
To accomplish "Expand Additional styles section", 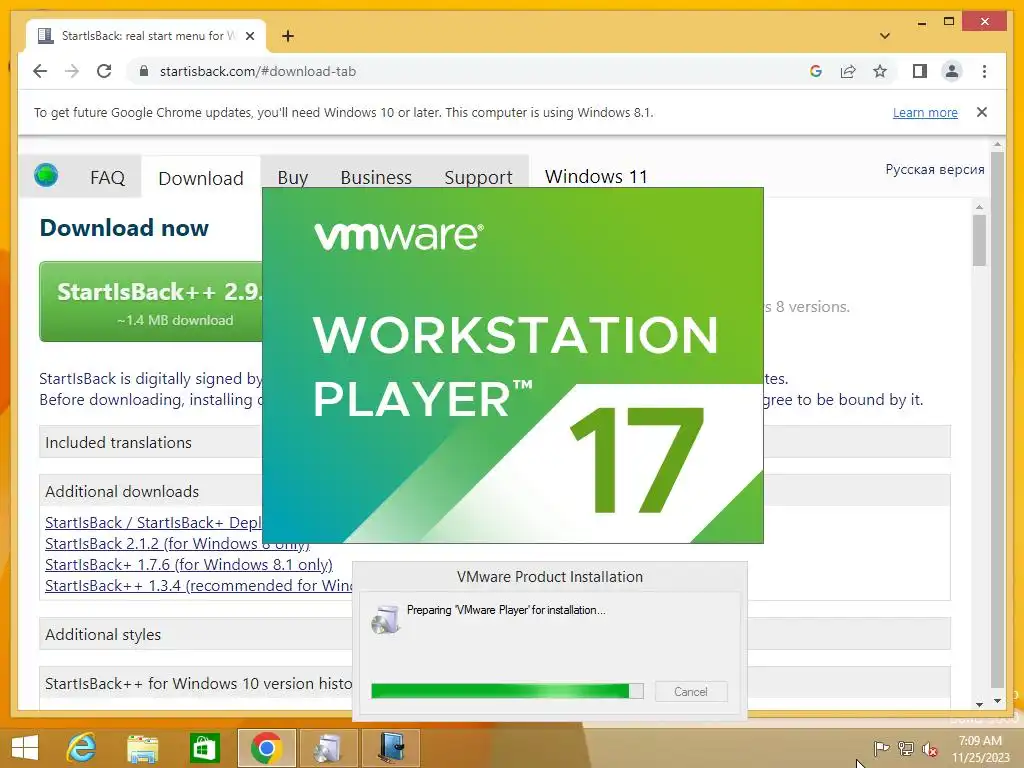I will click(x=196, y=634).
